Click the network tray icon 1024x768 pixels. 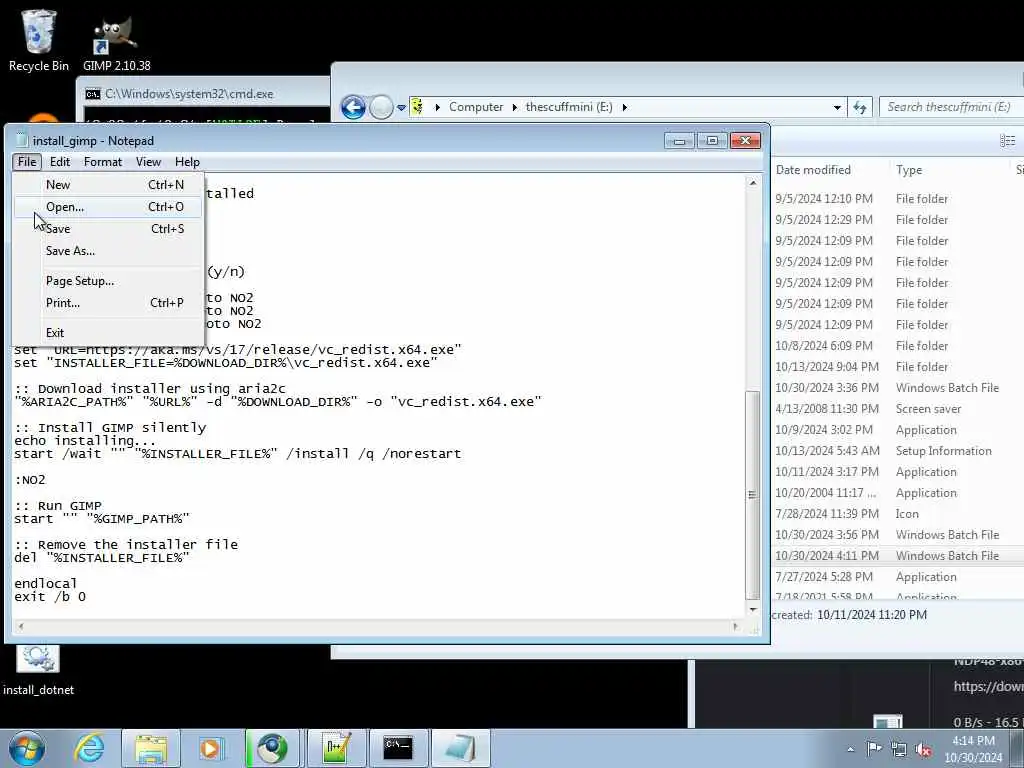pos(899,749)
